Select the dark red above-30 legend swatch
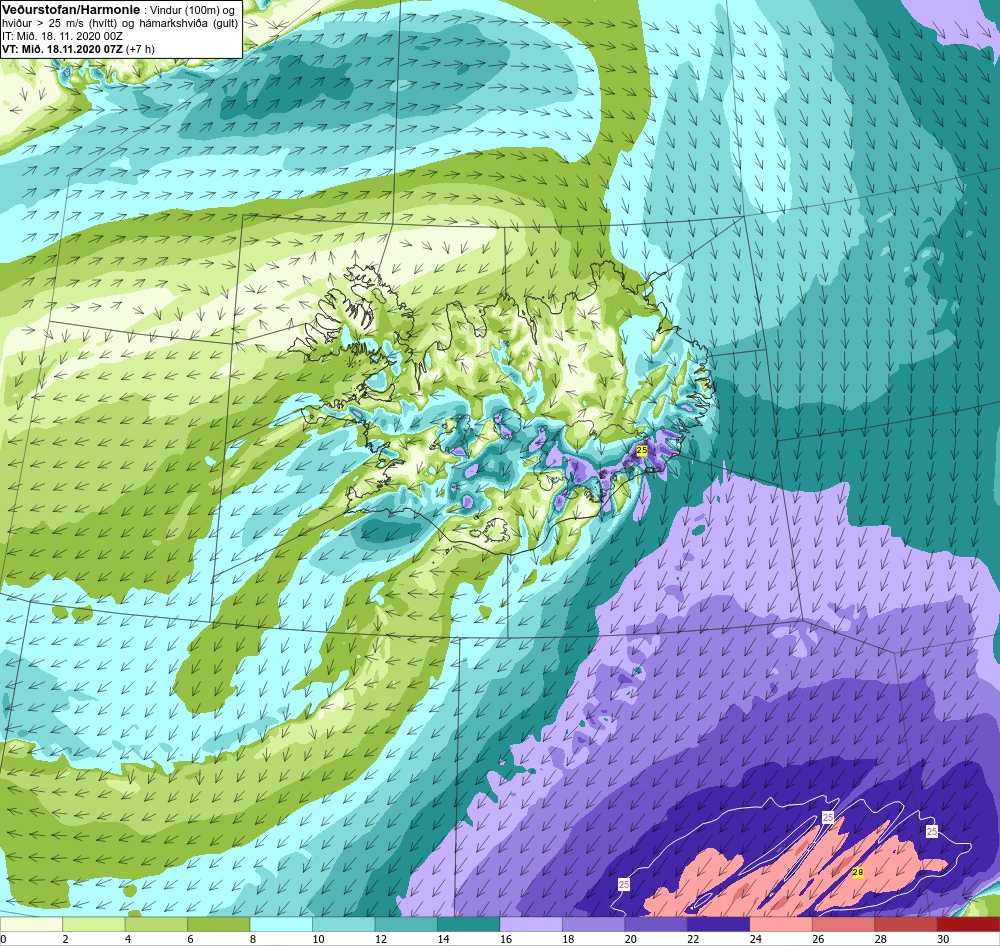1000x946 pixels. click(969, 924)
